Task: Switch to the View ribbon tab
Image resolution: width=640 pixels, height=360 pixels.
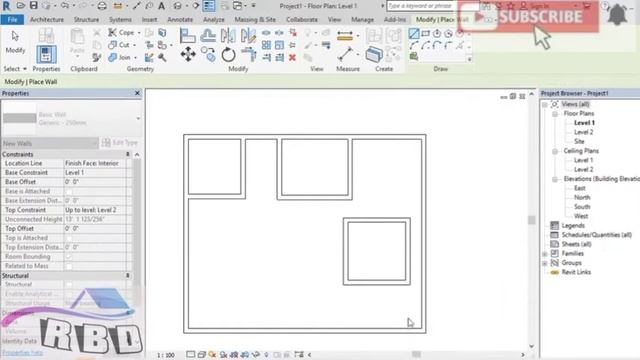Action: point(334,20)
